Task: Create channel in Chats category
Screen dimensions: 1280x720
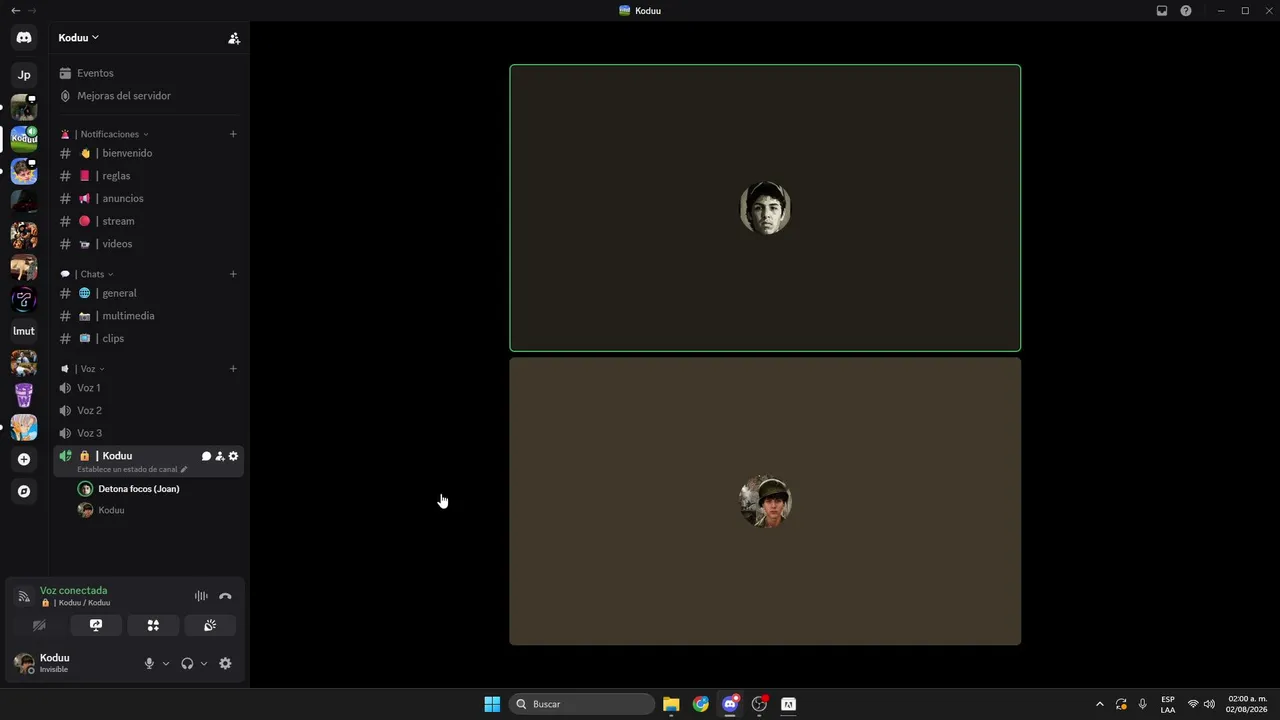Action: tap(233, 274)
